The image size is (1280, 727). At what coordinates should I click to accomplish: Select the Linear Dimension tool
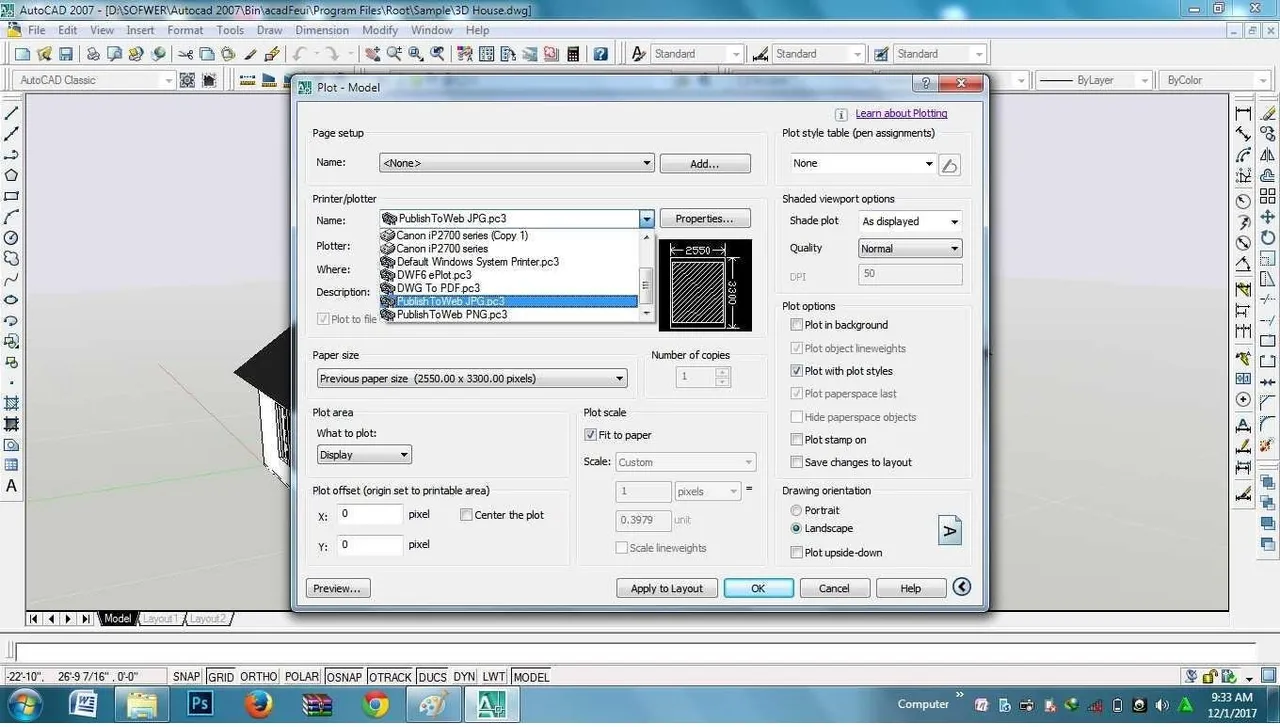pyautogui.click(x=1244, y=113)
